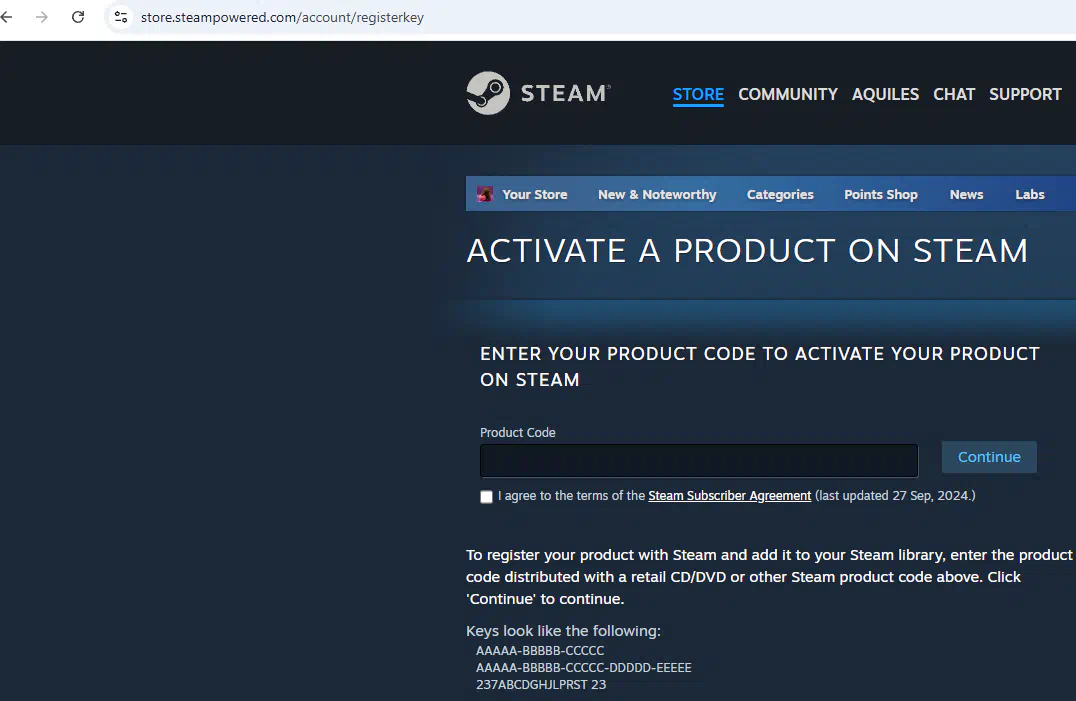Click the Product Code input field
The height and width of the screenshot is (701, 1076).
click(699, 461)
